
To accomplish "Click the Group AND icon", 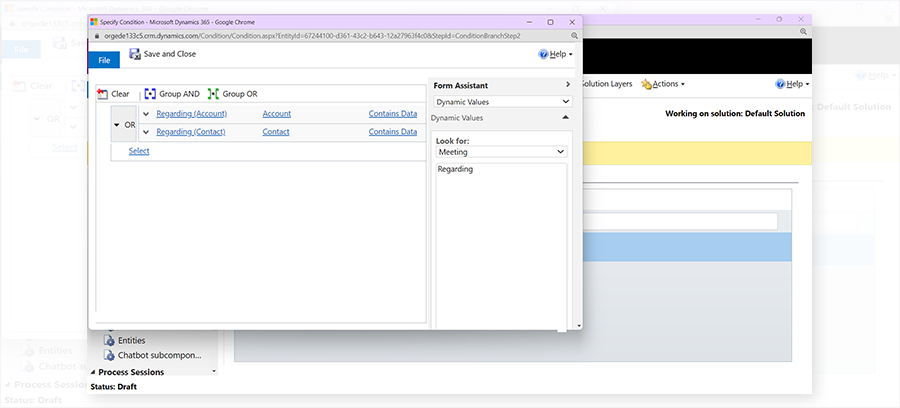I will 150,94.
